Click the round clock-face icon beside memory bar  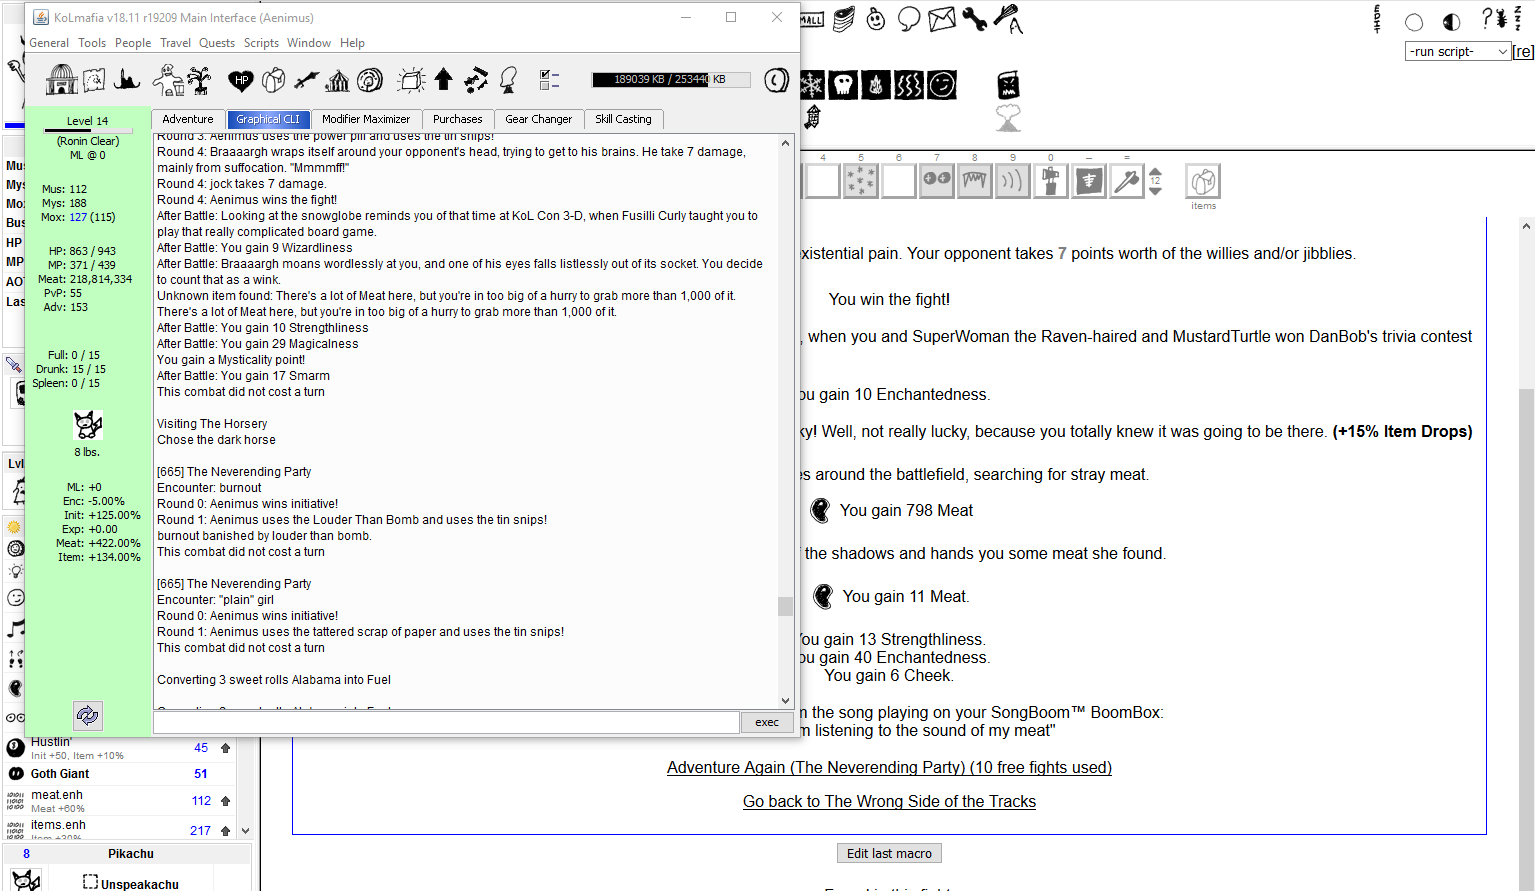point(777,80)
